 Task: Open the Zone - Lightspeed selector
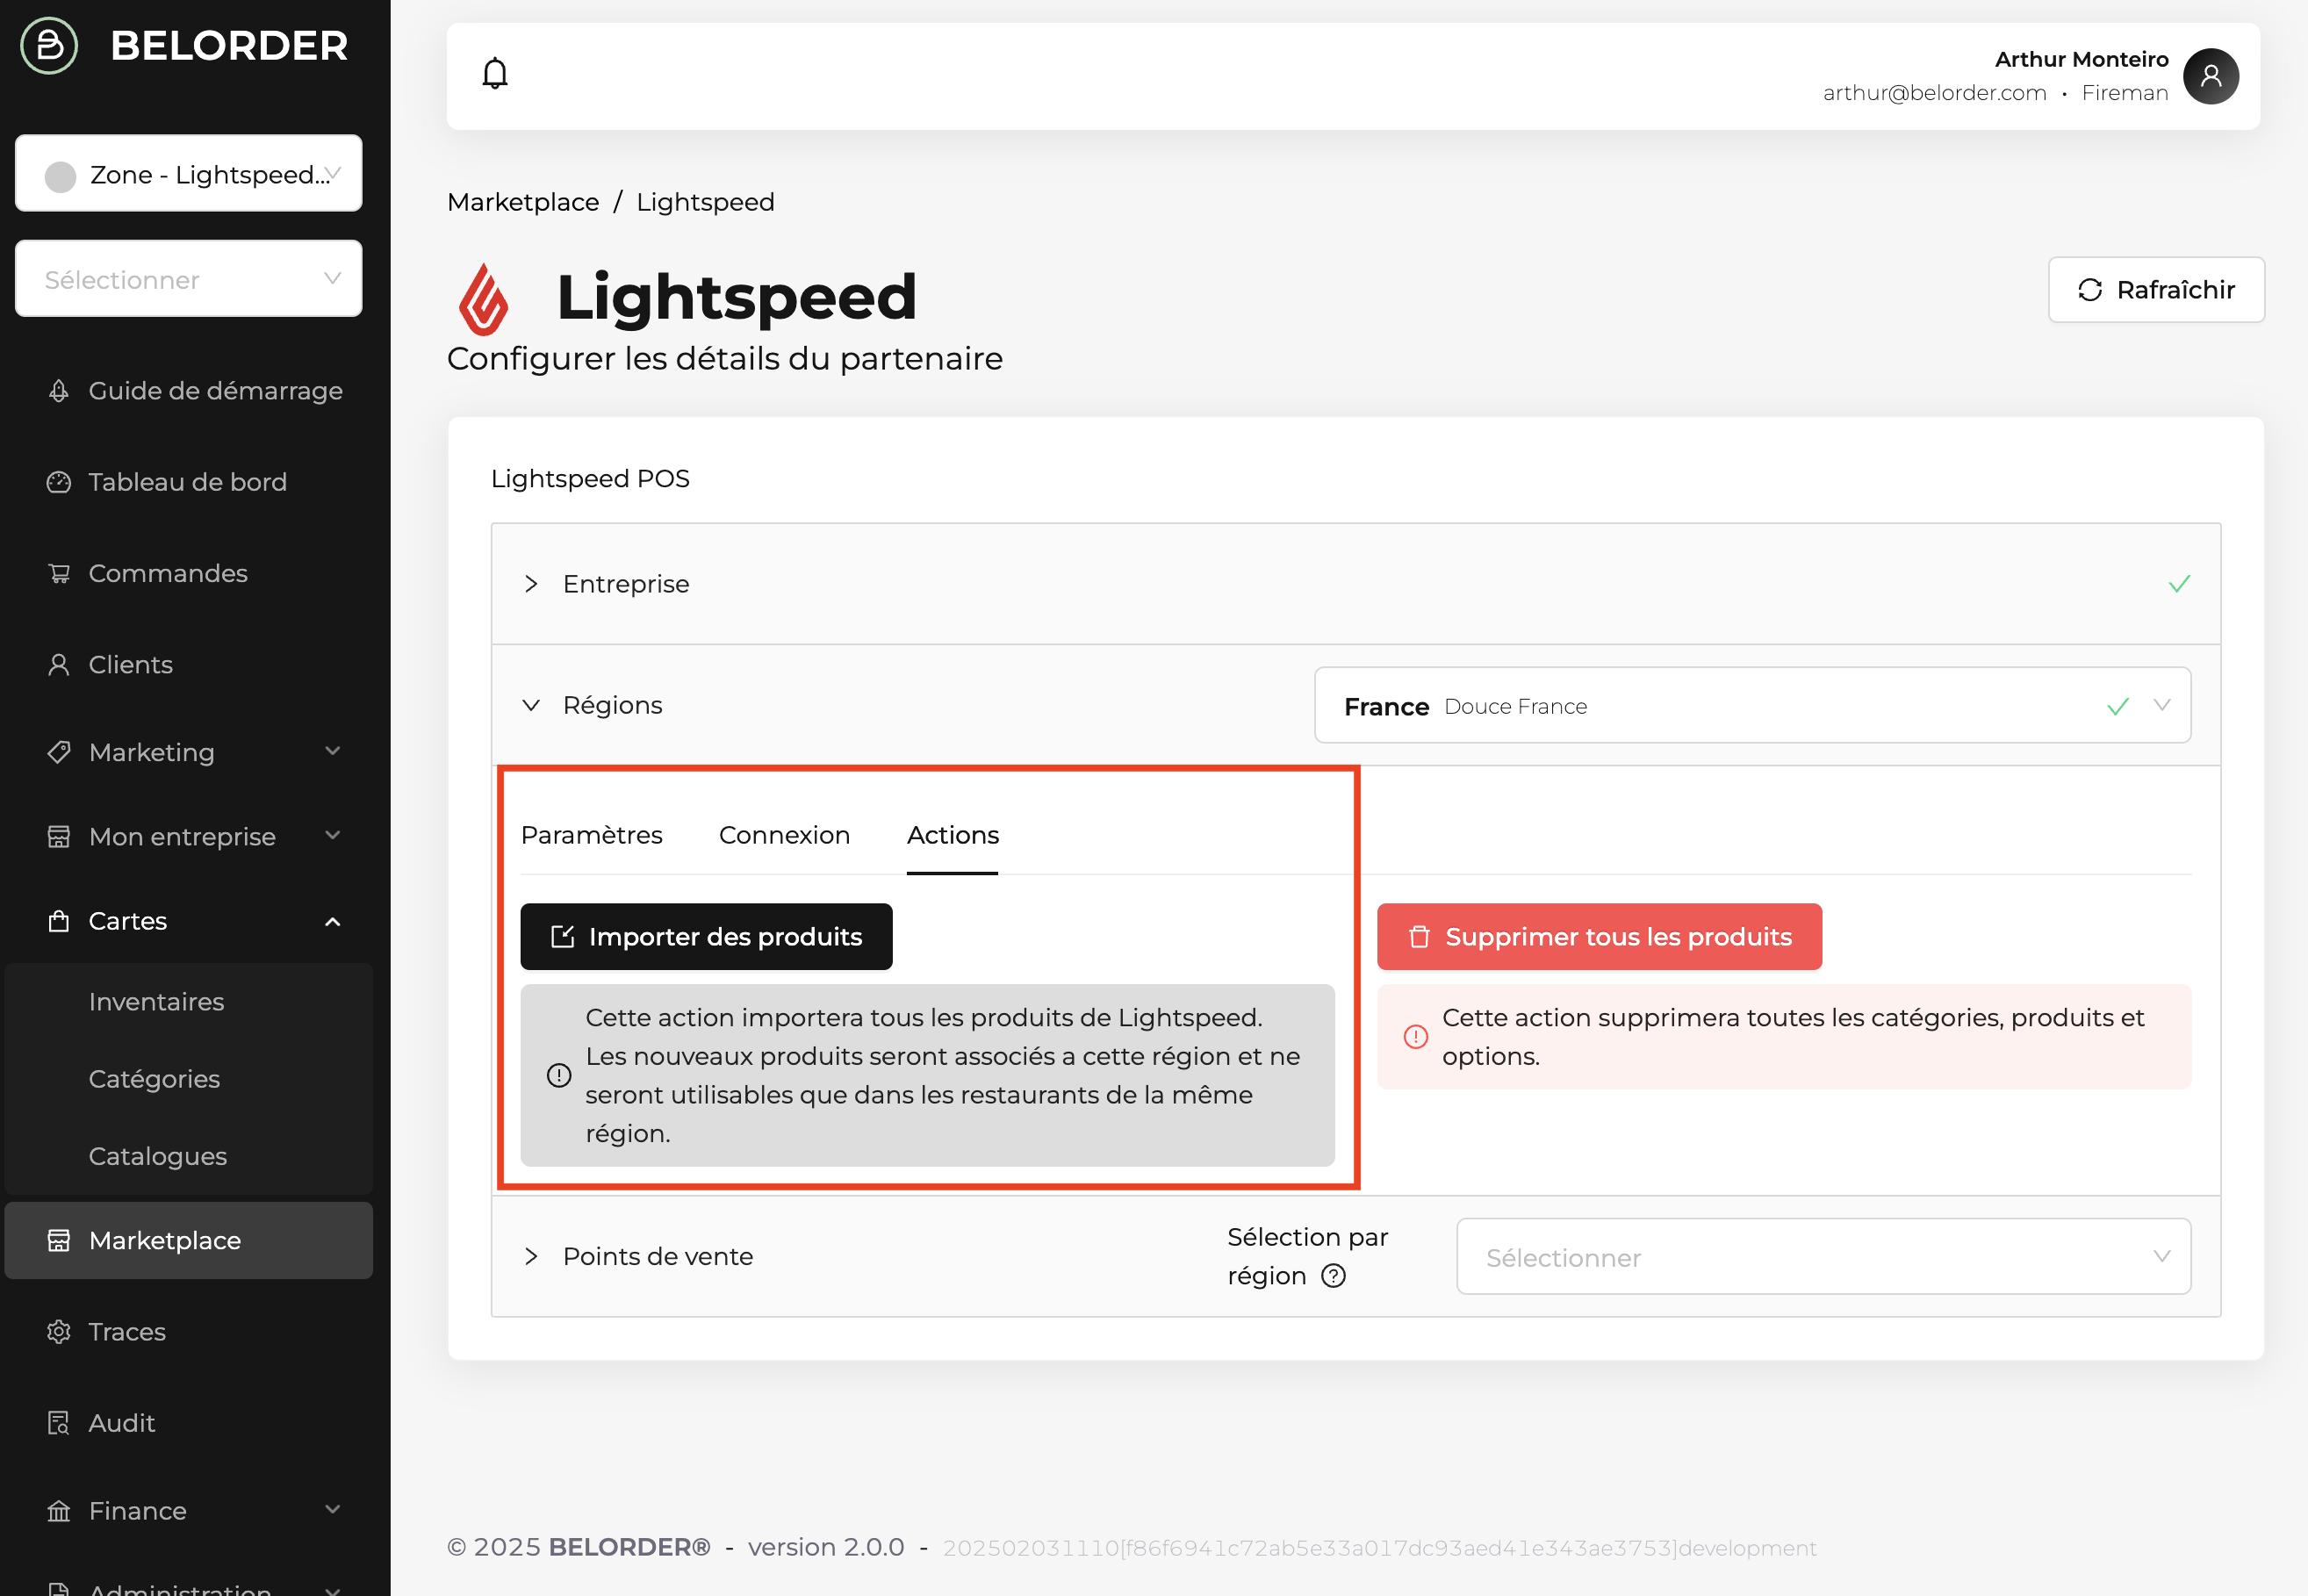(x=189, y=174)
